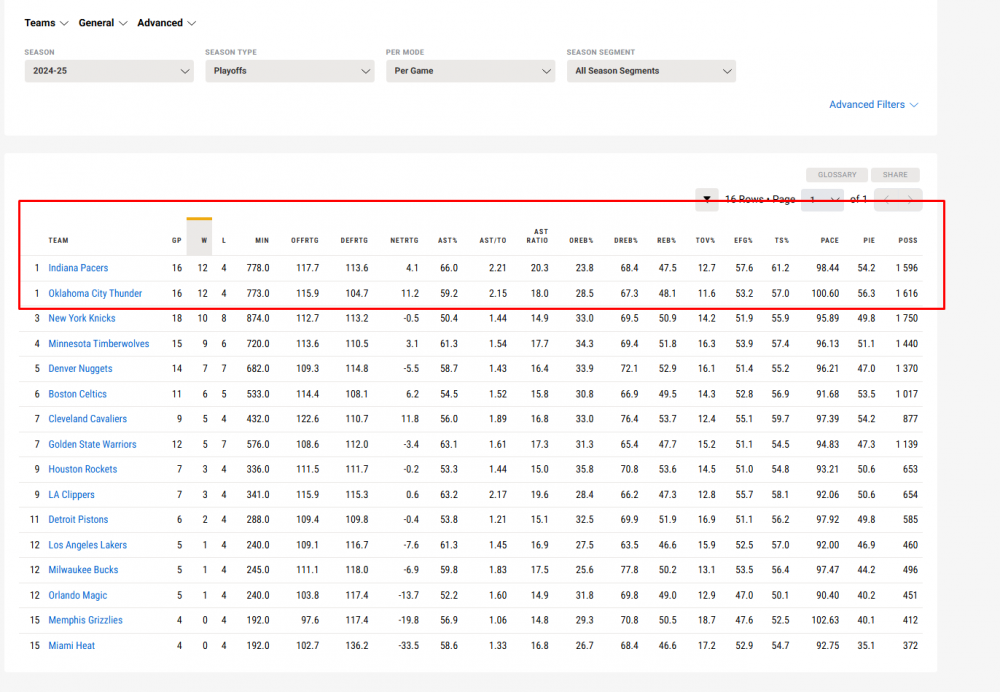Go to the previous page arrow

point(886,200)
